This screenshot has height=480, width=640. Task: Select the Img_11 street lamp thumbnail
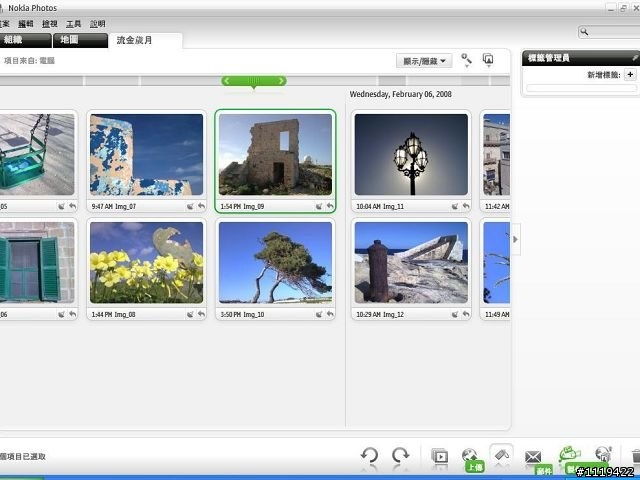point(411,155)
